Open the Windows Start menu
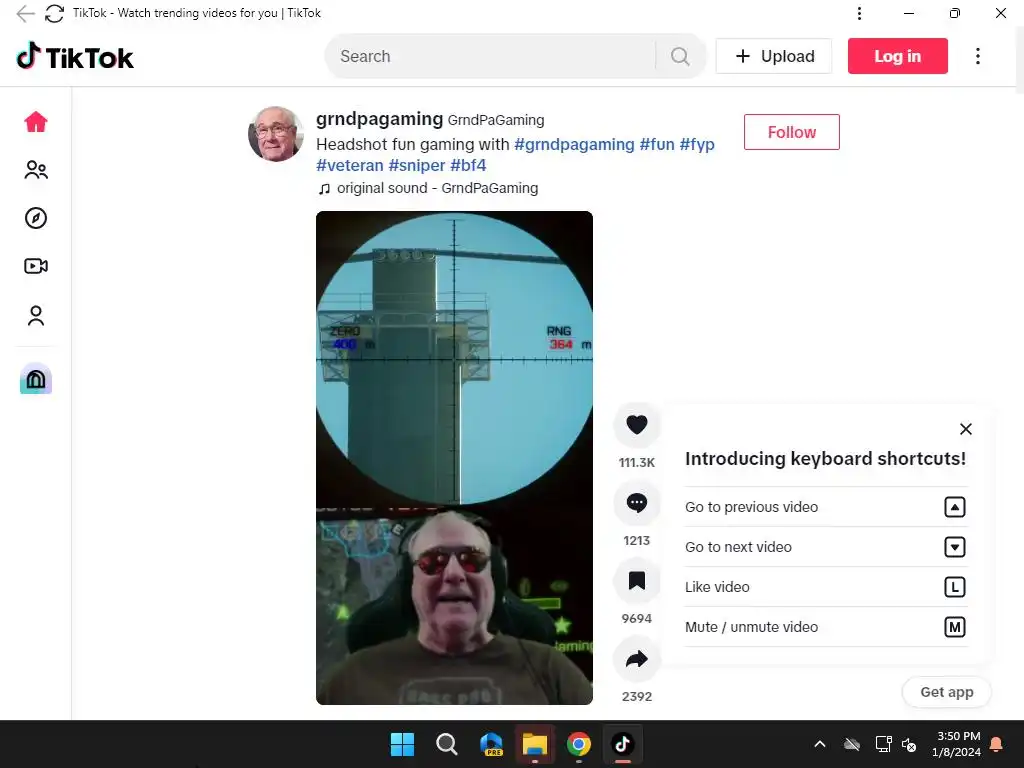 click(402, 744)
